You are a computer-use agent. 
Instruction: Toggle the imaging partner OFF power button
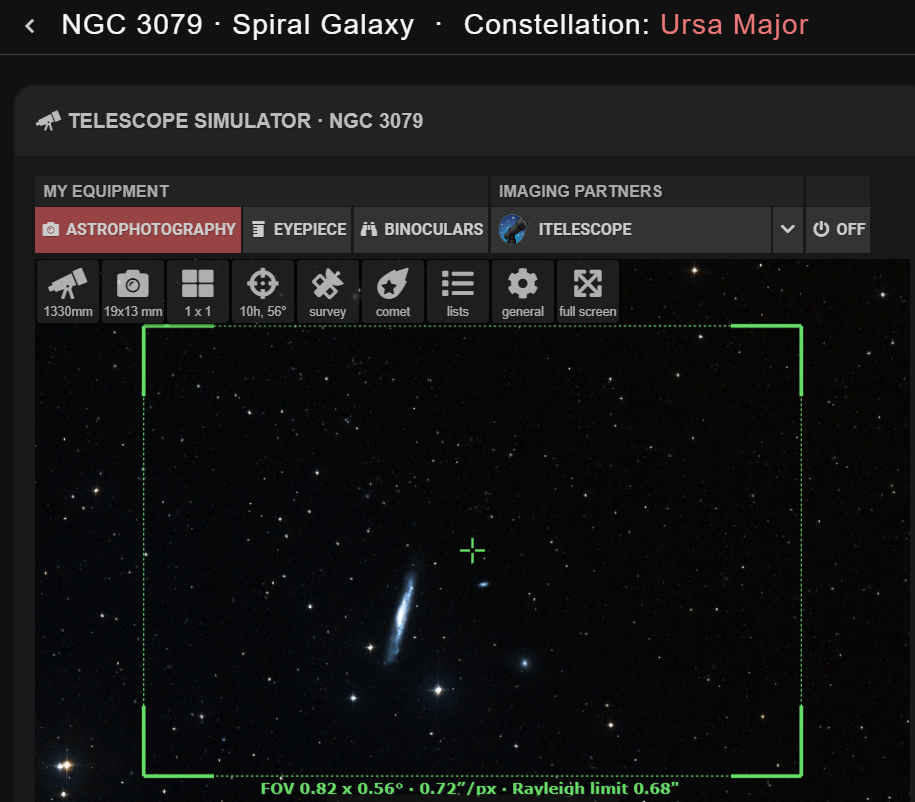[838, 229]
